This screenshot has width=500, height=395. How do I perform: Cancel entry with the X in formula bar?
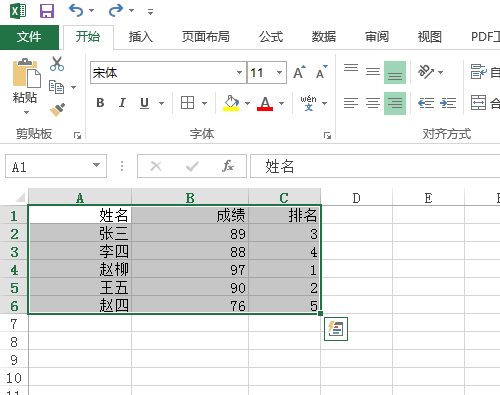pyautogui.click(x=156, y=166)
